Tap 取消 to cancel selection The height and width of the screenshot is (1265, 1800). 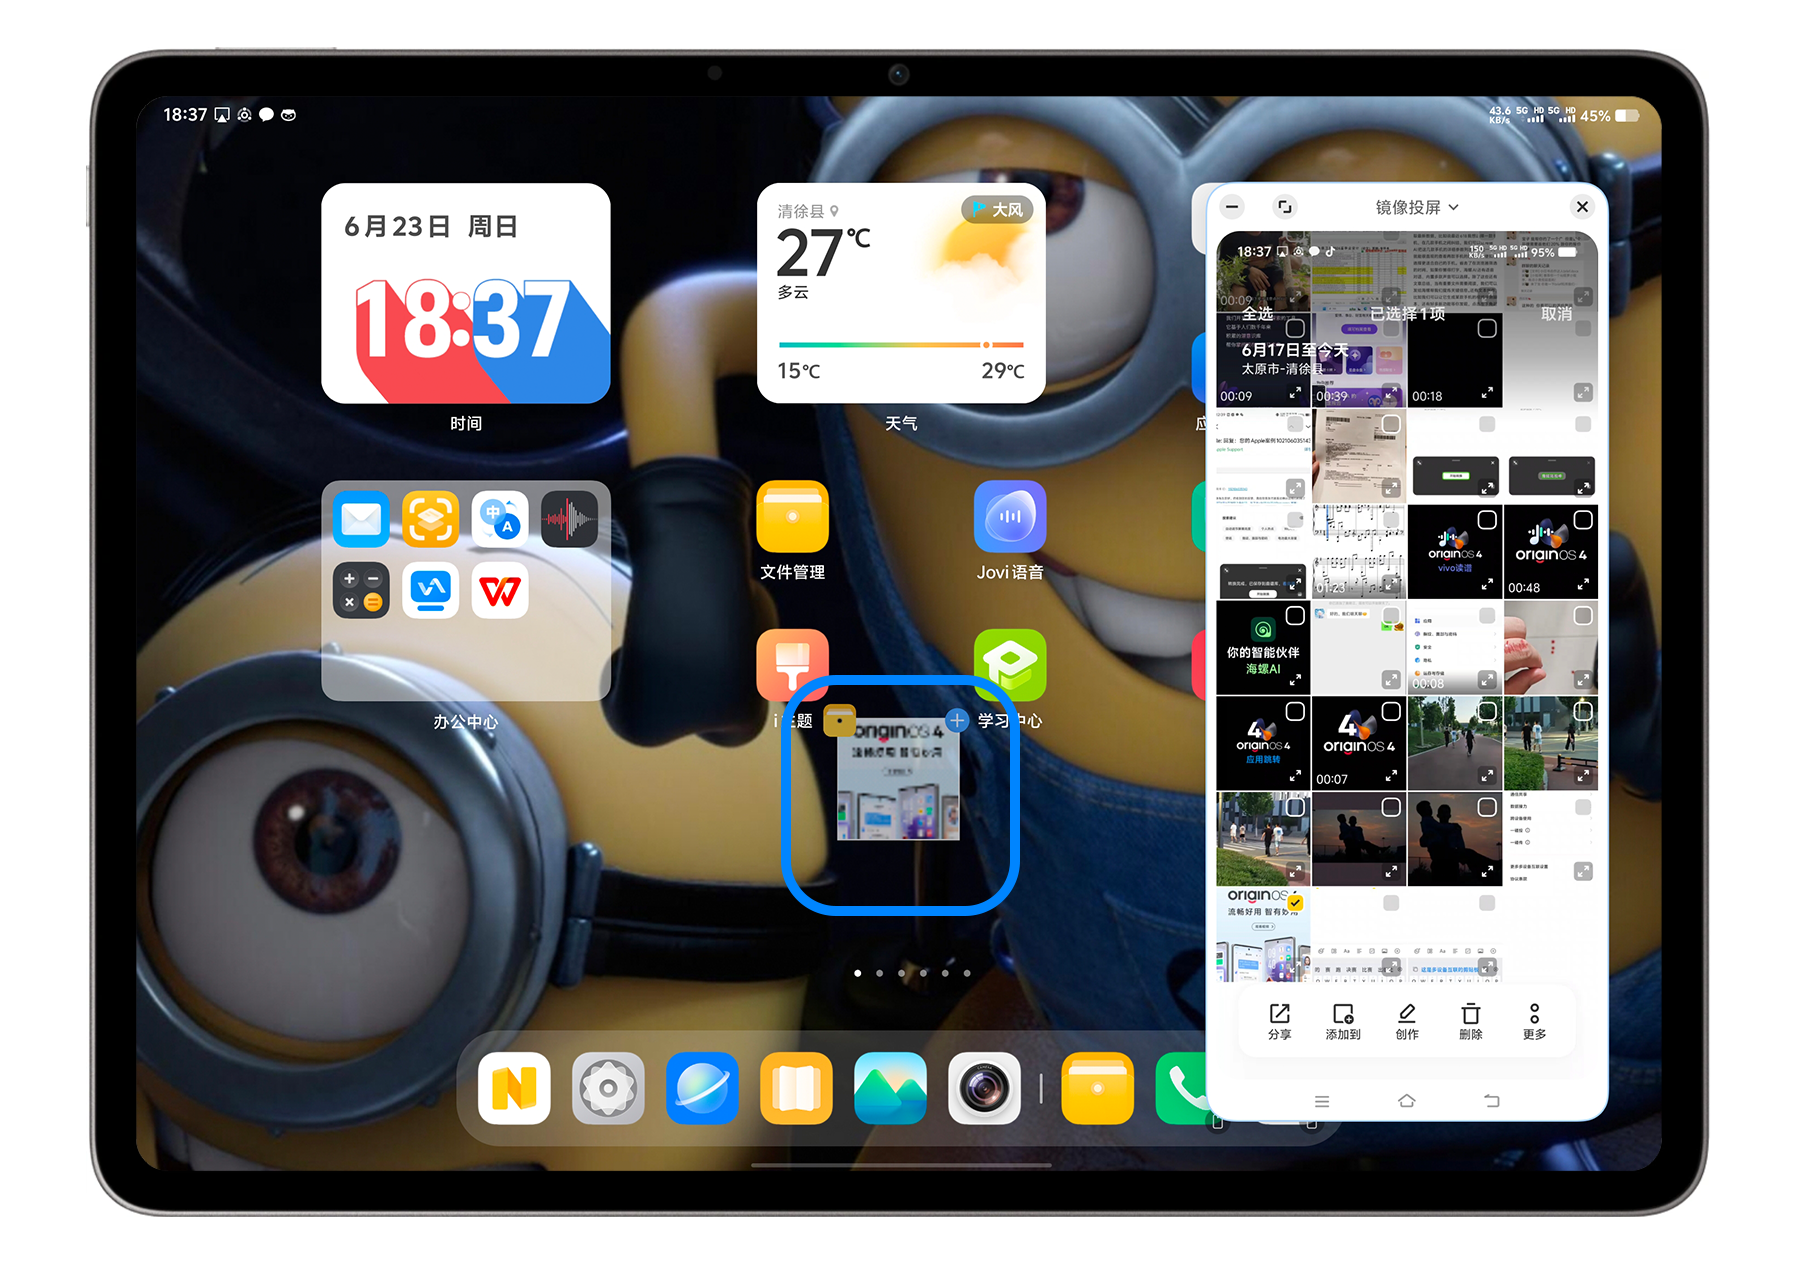(x=1557, y=314)
